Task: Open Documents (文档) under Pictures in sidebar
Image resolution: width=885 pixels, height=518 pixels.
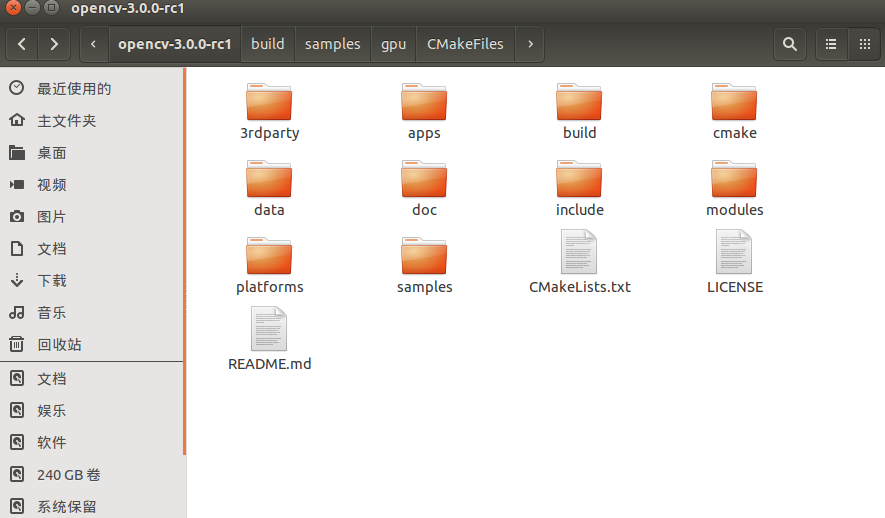Action: 91,249
